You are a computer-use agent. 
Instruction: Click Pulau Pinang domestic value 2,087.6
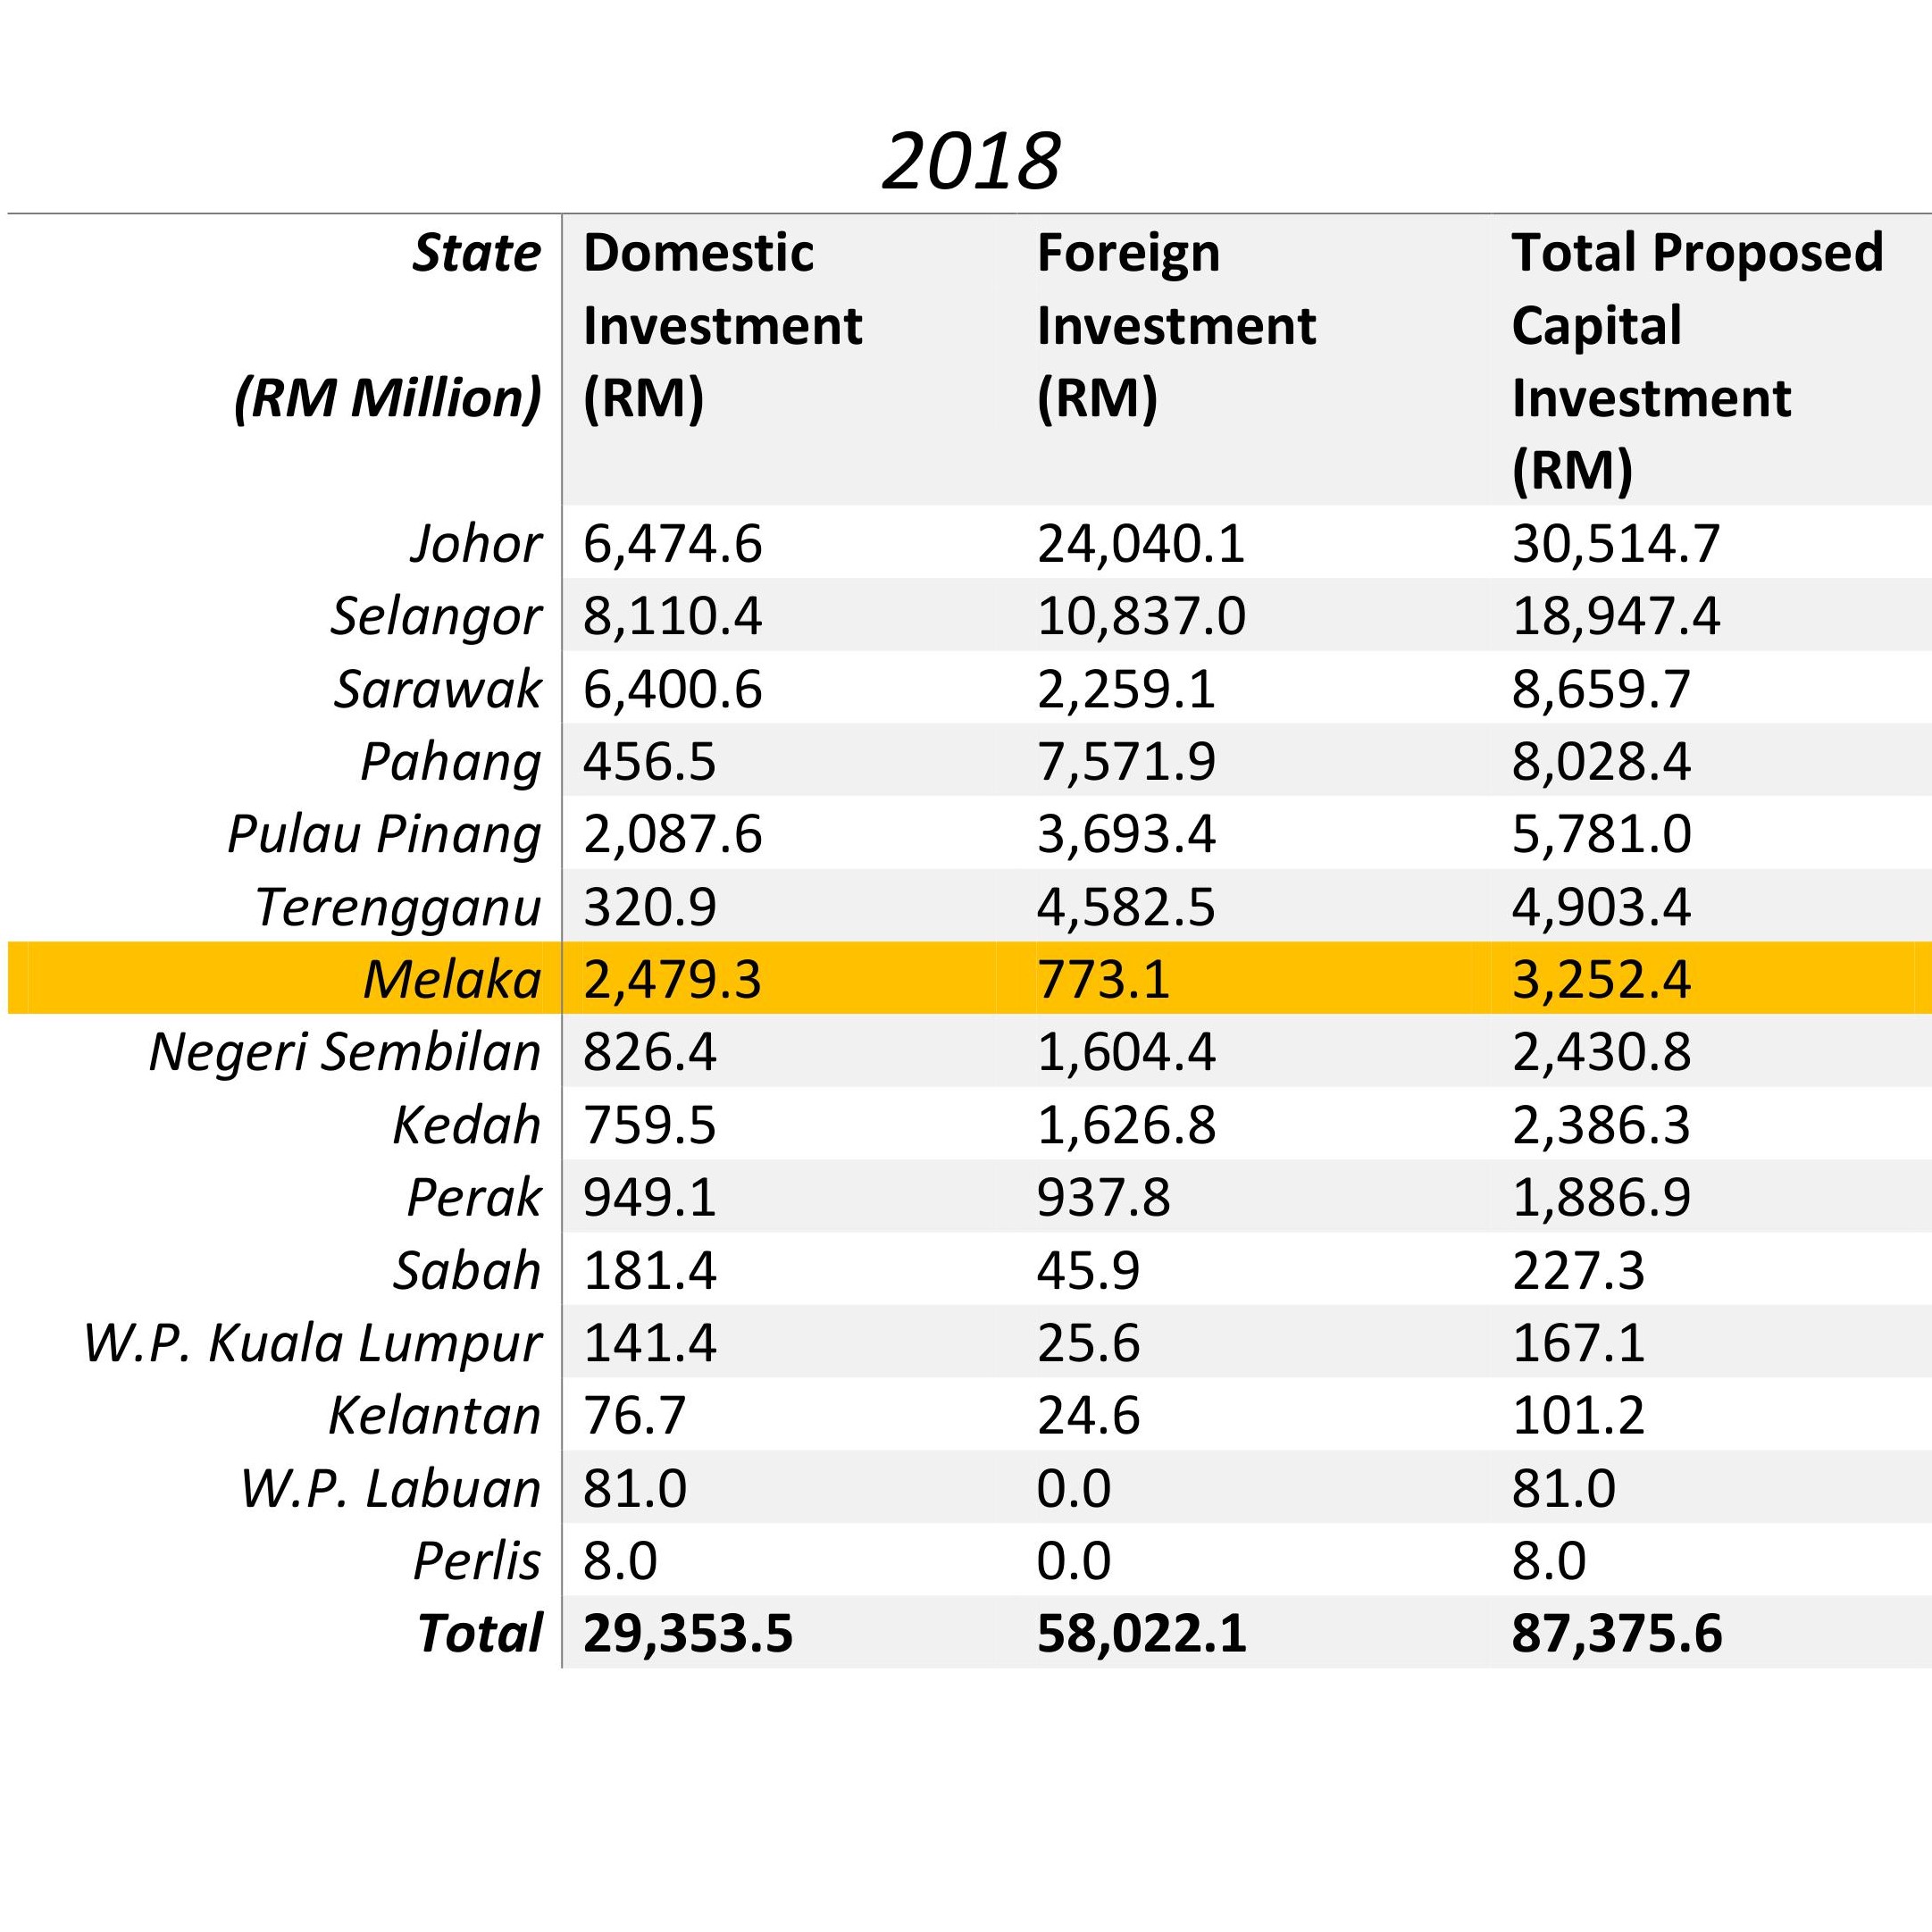pos(672,834)
